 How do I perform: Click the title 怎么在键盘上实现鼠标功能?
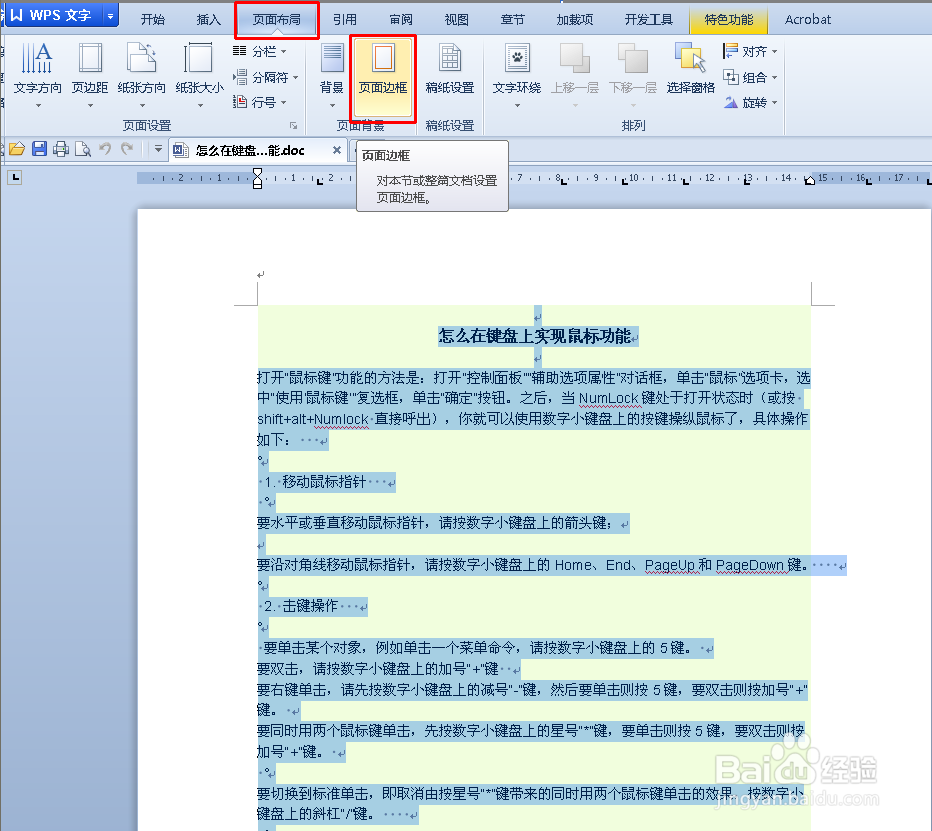(534, 336)
